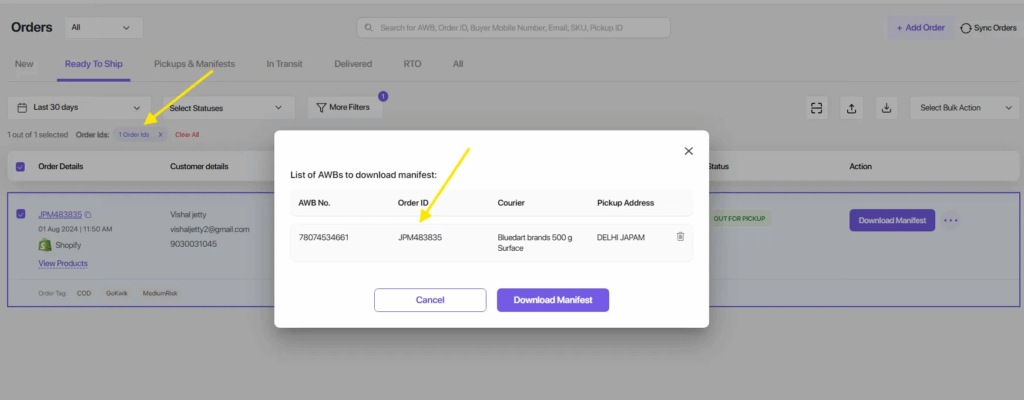Open the Last 30 days date dropdown
1024x400 pixels.
[x=78, y=108]
